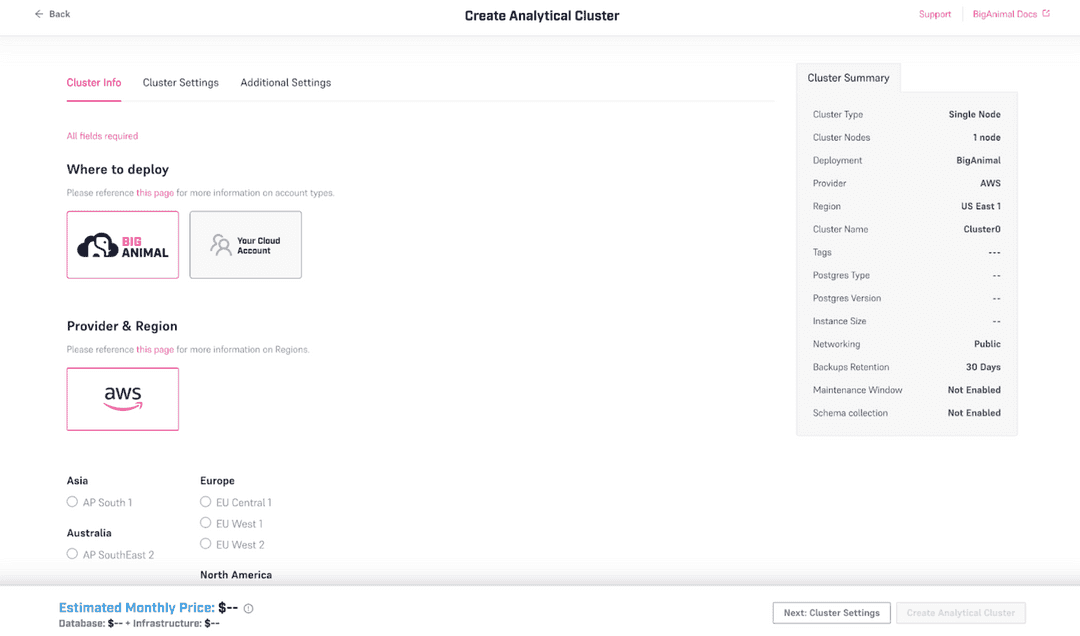Click 'Single Node' cluster type value
The image size is (1080, 636).
click(x=975, y=114)
